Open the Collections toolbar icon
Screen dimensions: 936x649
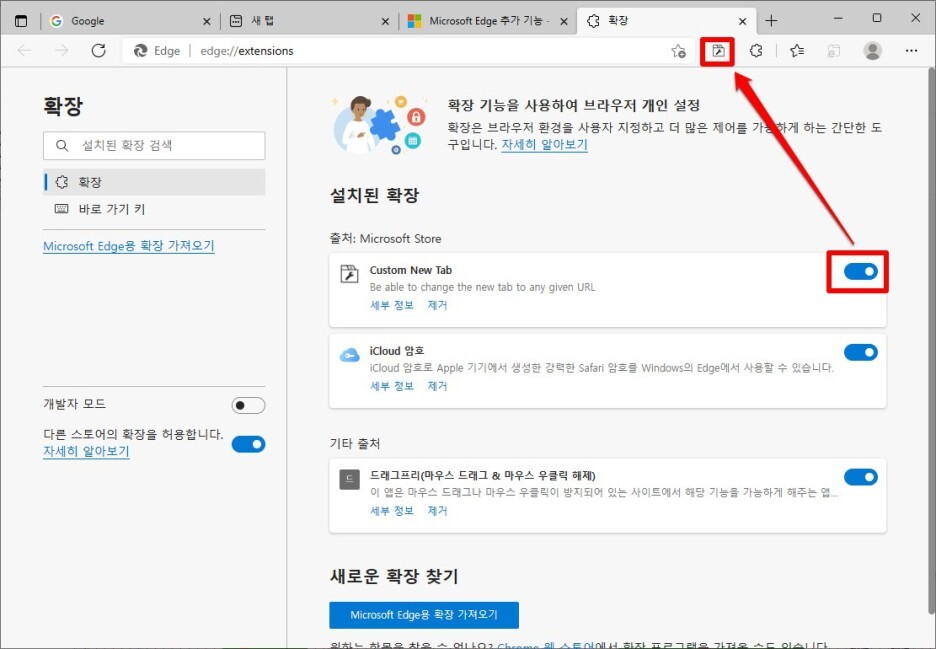click(x=833, y=51)
